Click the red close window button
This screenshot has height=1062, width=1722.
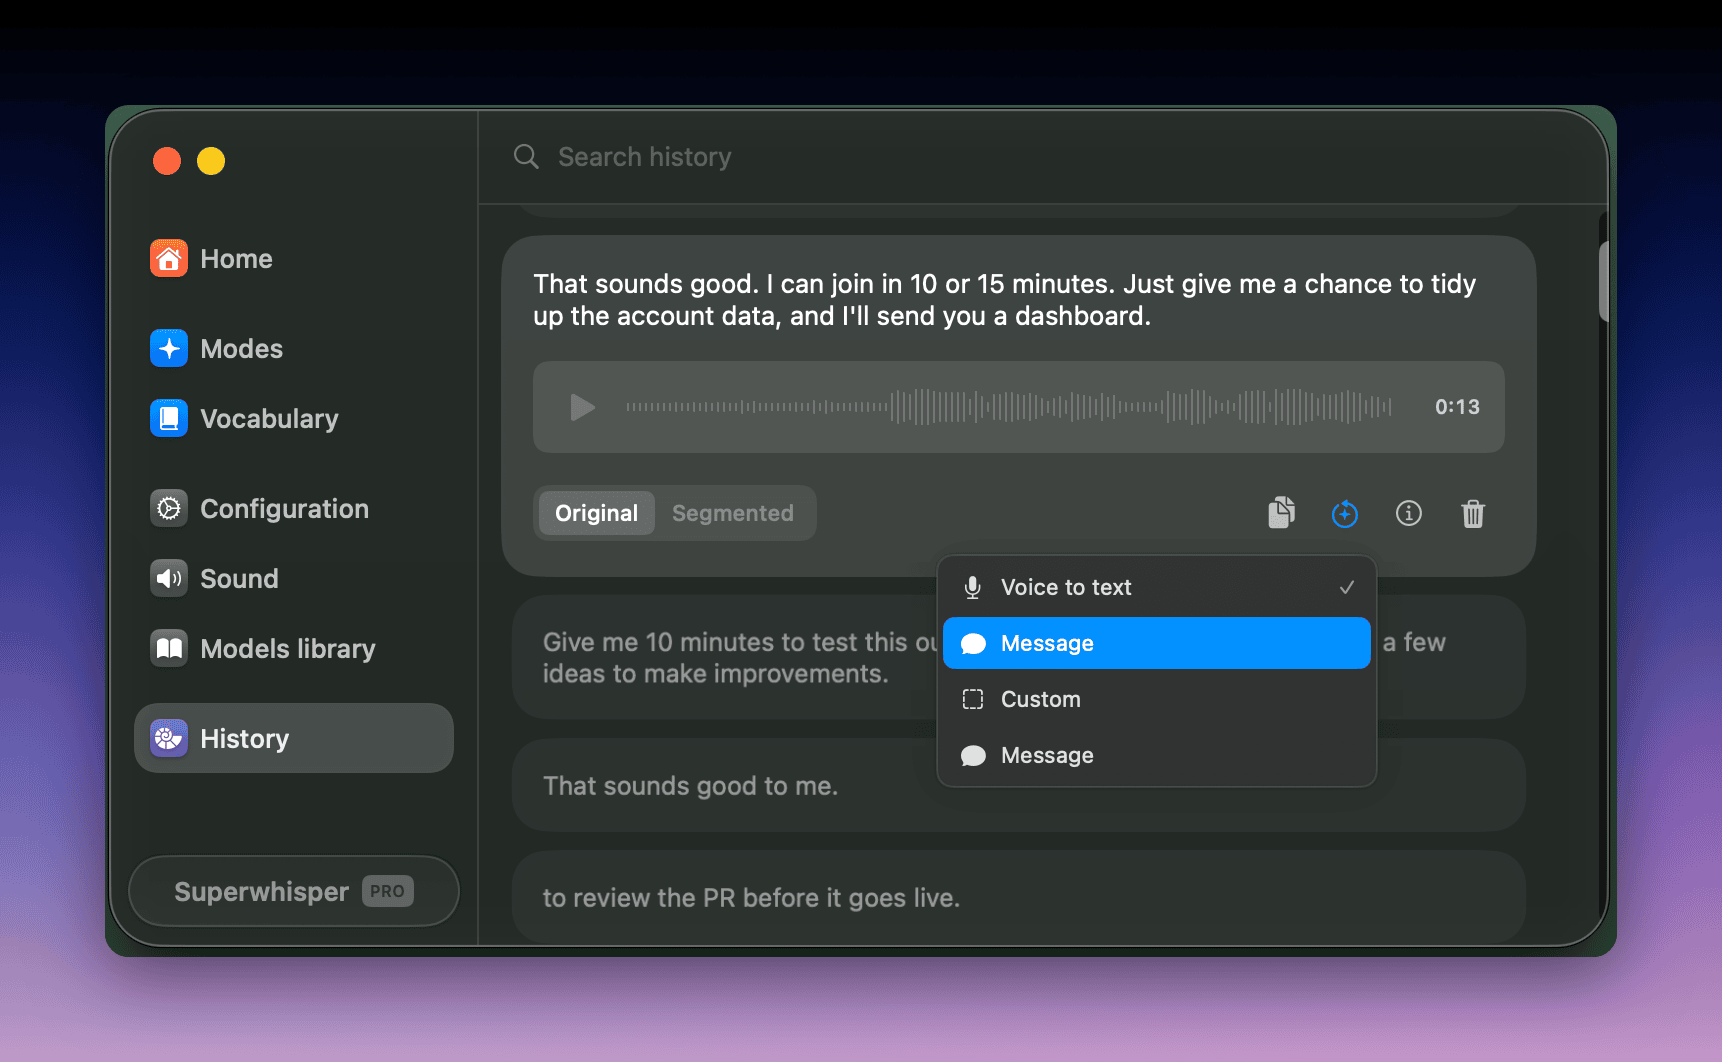pos(167,161)
